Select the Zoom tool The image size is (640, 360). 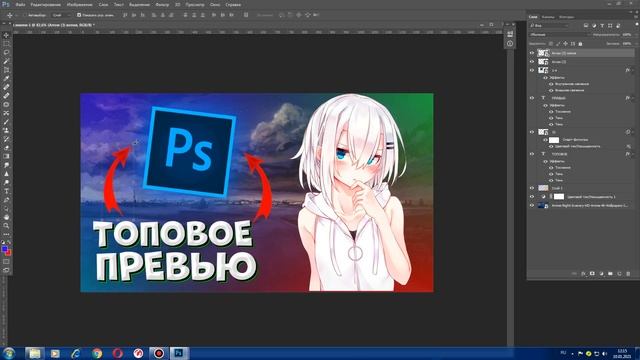6,225
